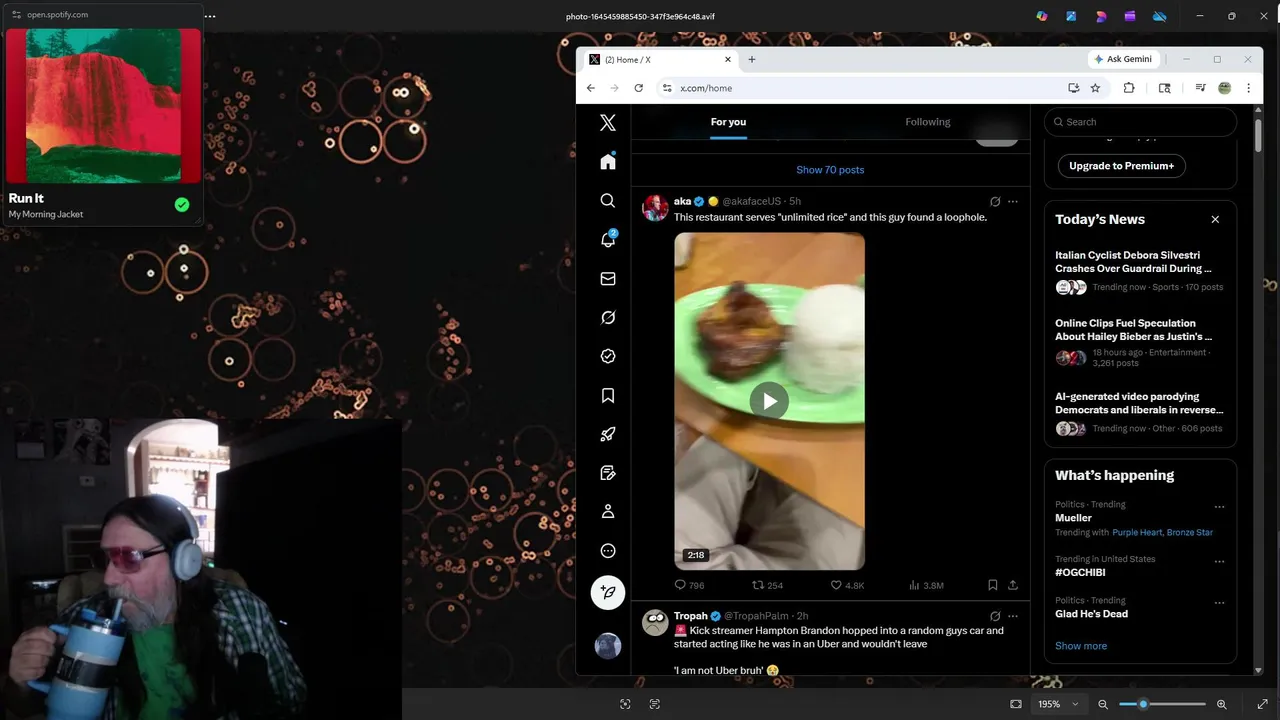Switch to the For you tab
Viewport: 1280px width, 720px height.
pyautogui.click(x=728, y=122)
